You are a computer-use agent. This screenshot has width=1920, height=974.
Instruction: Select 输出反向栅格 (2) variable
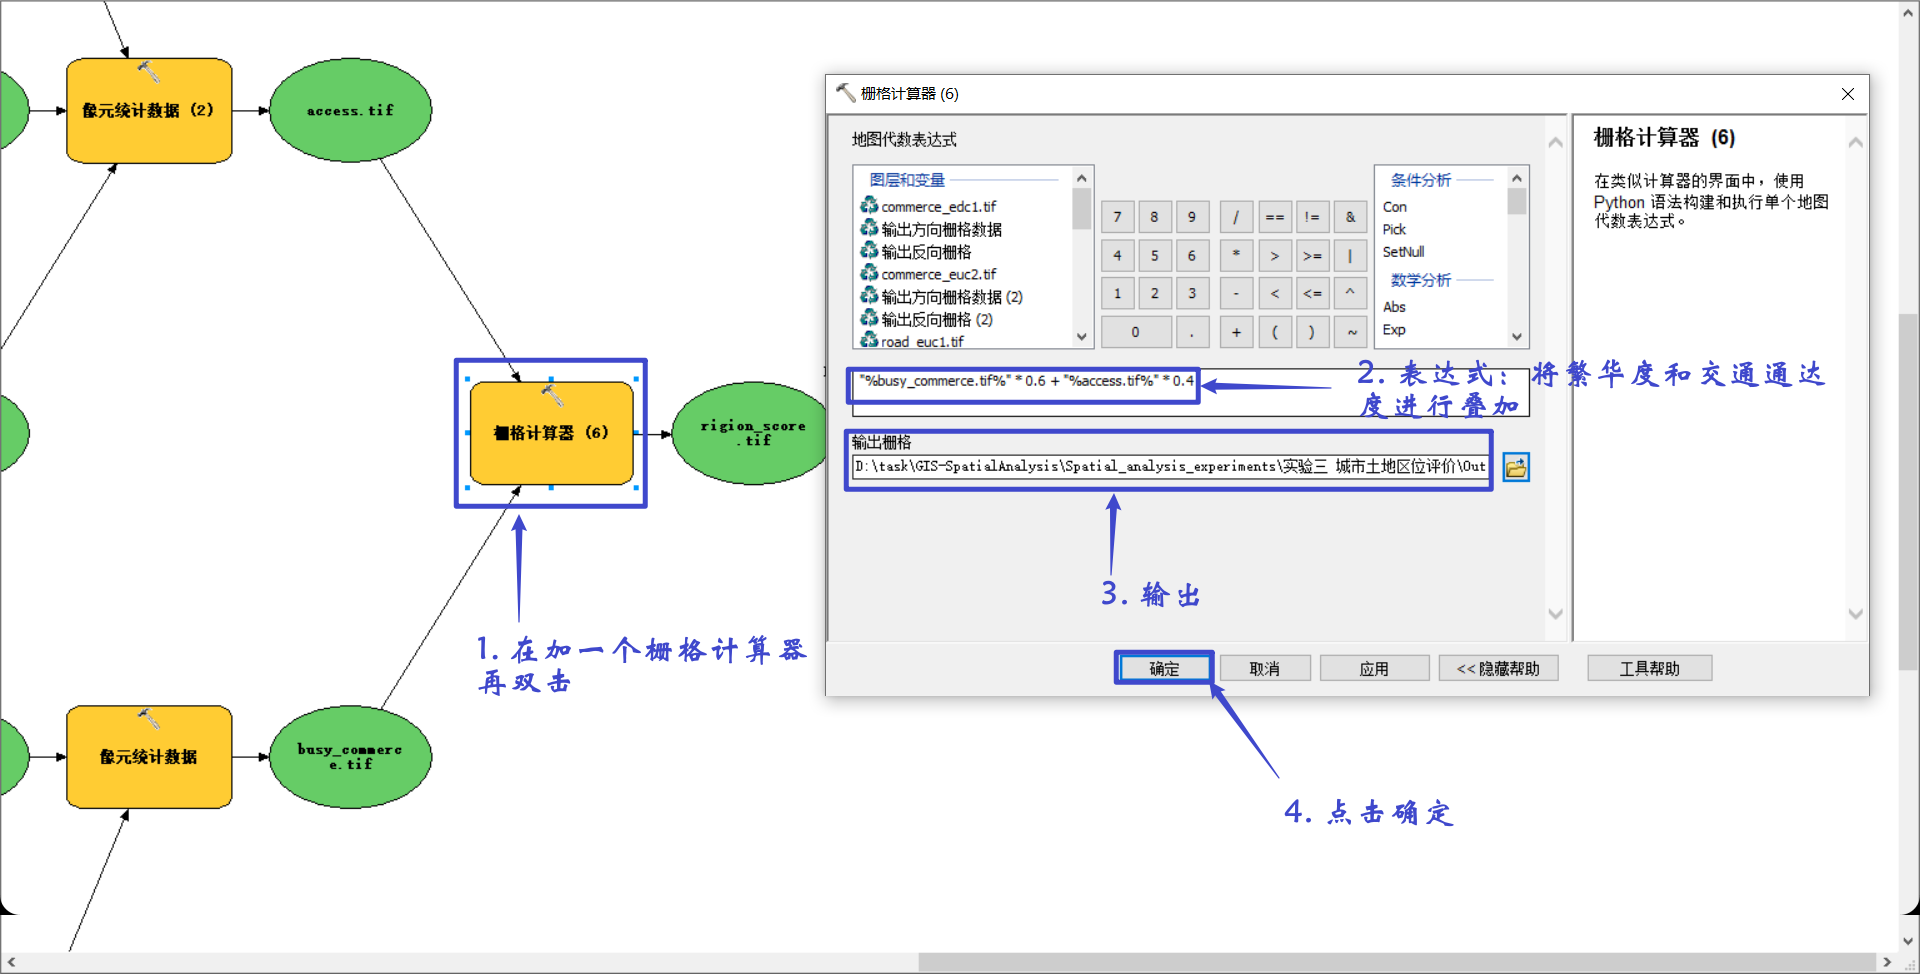936,319
